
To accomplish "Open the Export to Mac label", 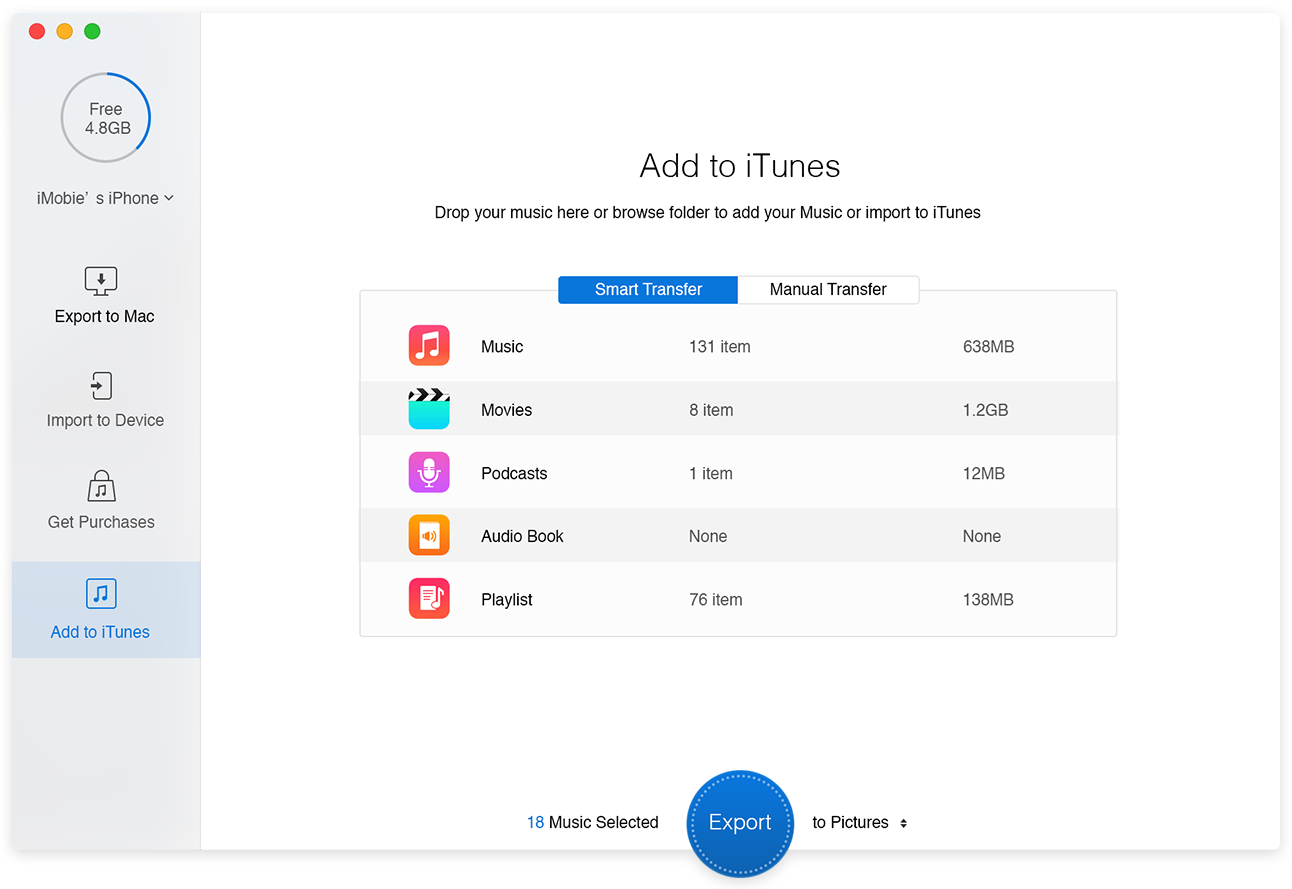I will (x=105, y=316).
